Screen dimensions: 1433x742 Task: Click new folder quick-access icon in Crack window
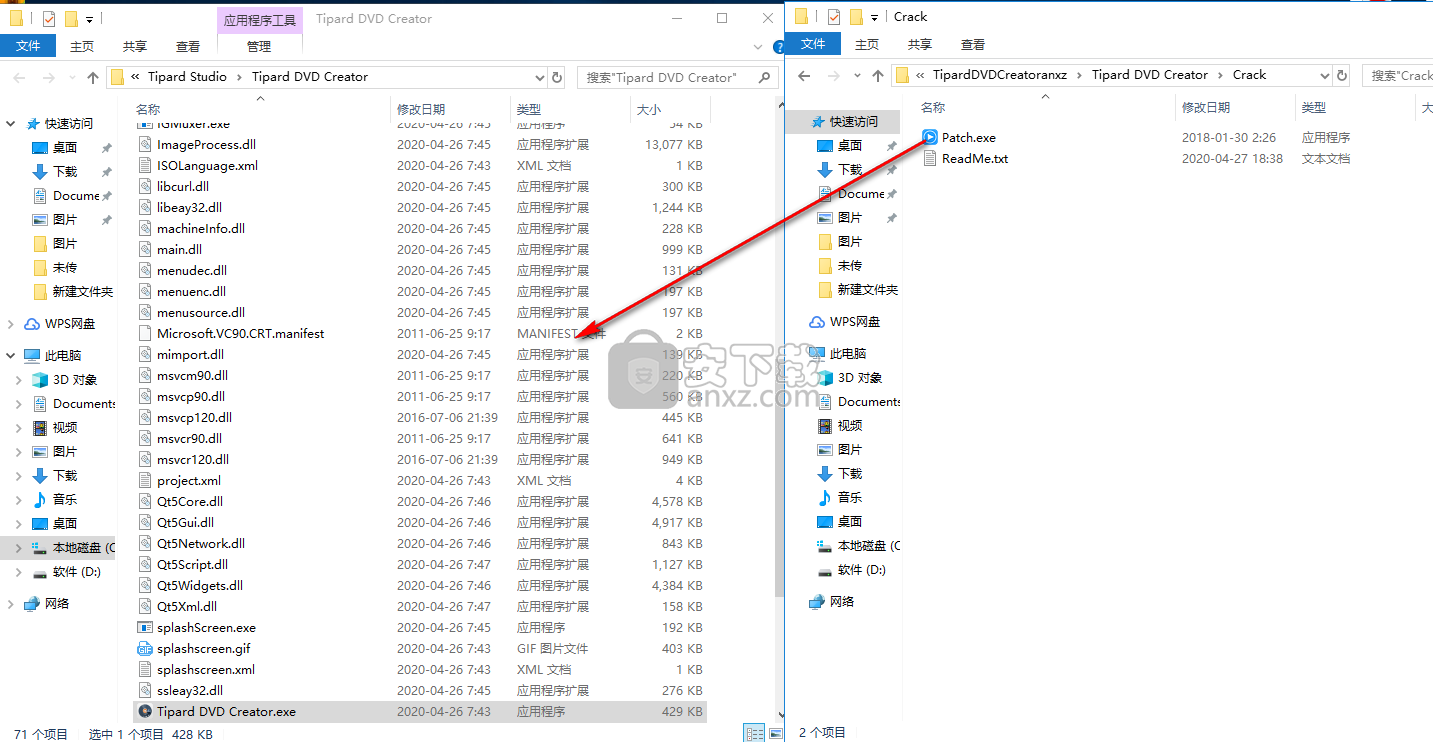click(856, 16)
